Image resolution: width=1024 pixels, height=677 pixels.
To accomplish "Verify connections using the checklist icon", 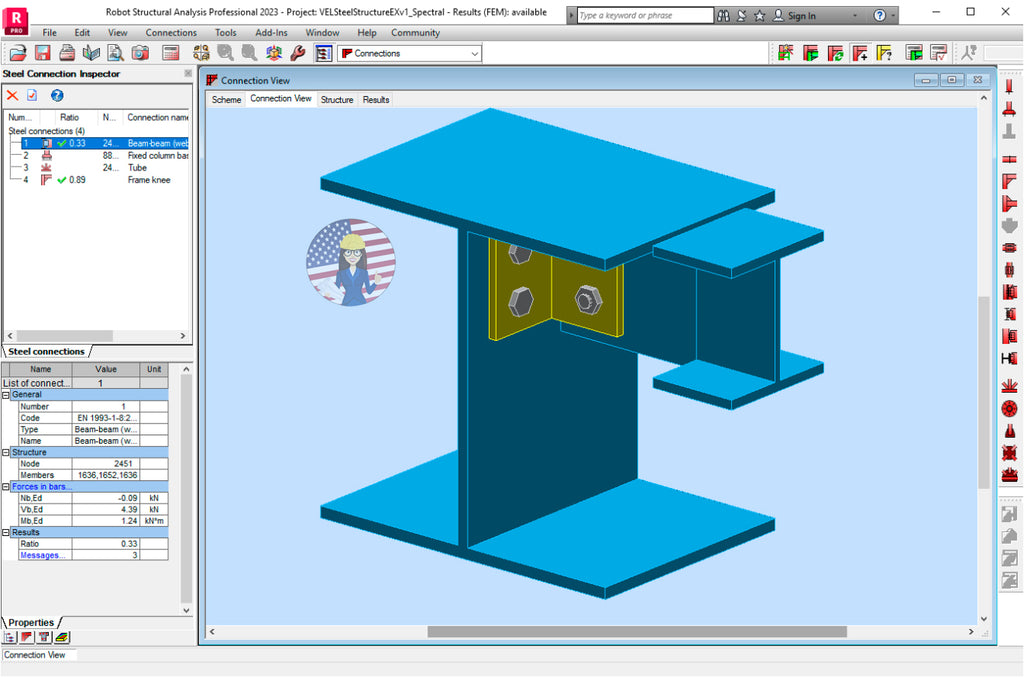I will 937,52.
